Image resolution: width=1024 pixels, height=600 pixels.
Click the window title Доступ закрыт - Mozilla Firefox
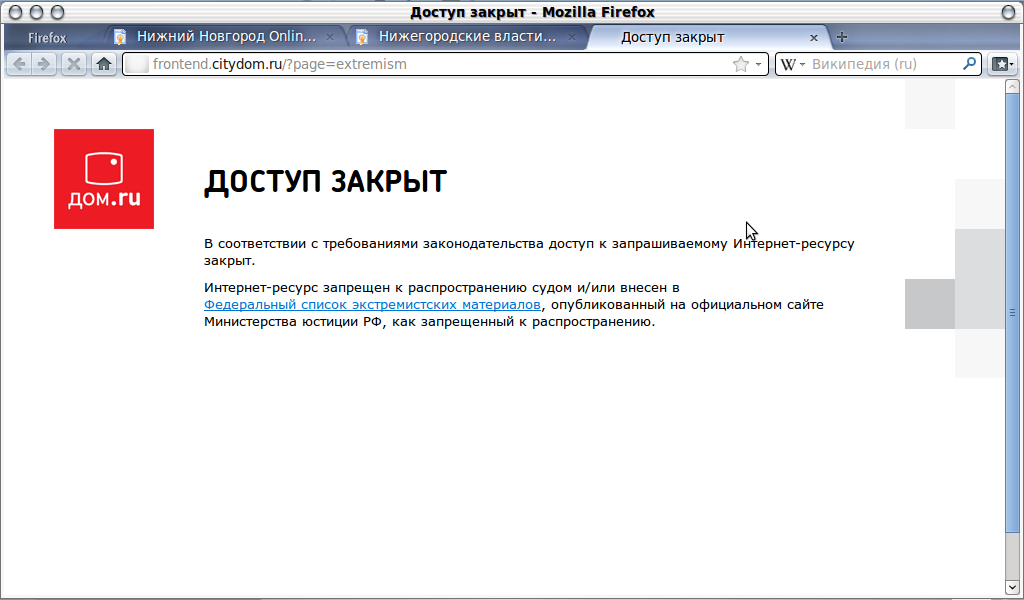(532, 12)
